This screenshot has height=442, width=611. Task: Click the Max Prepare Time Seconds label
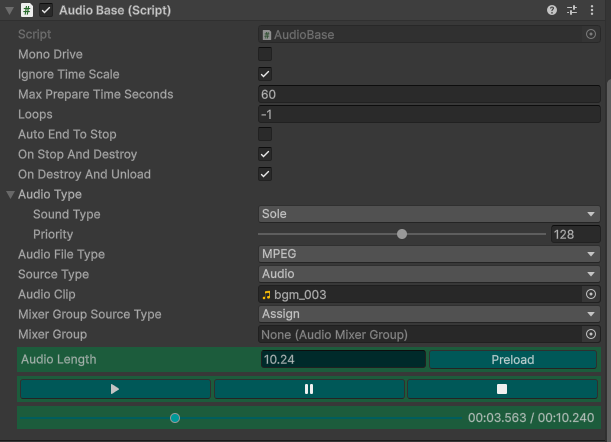point(95,94)
